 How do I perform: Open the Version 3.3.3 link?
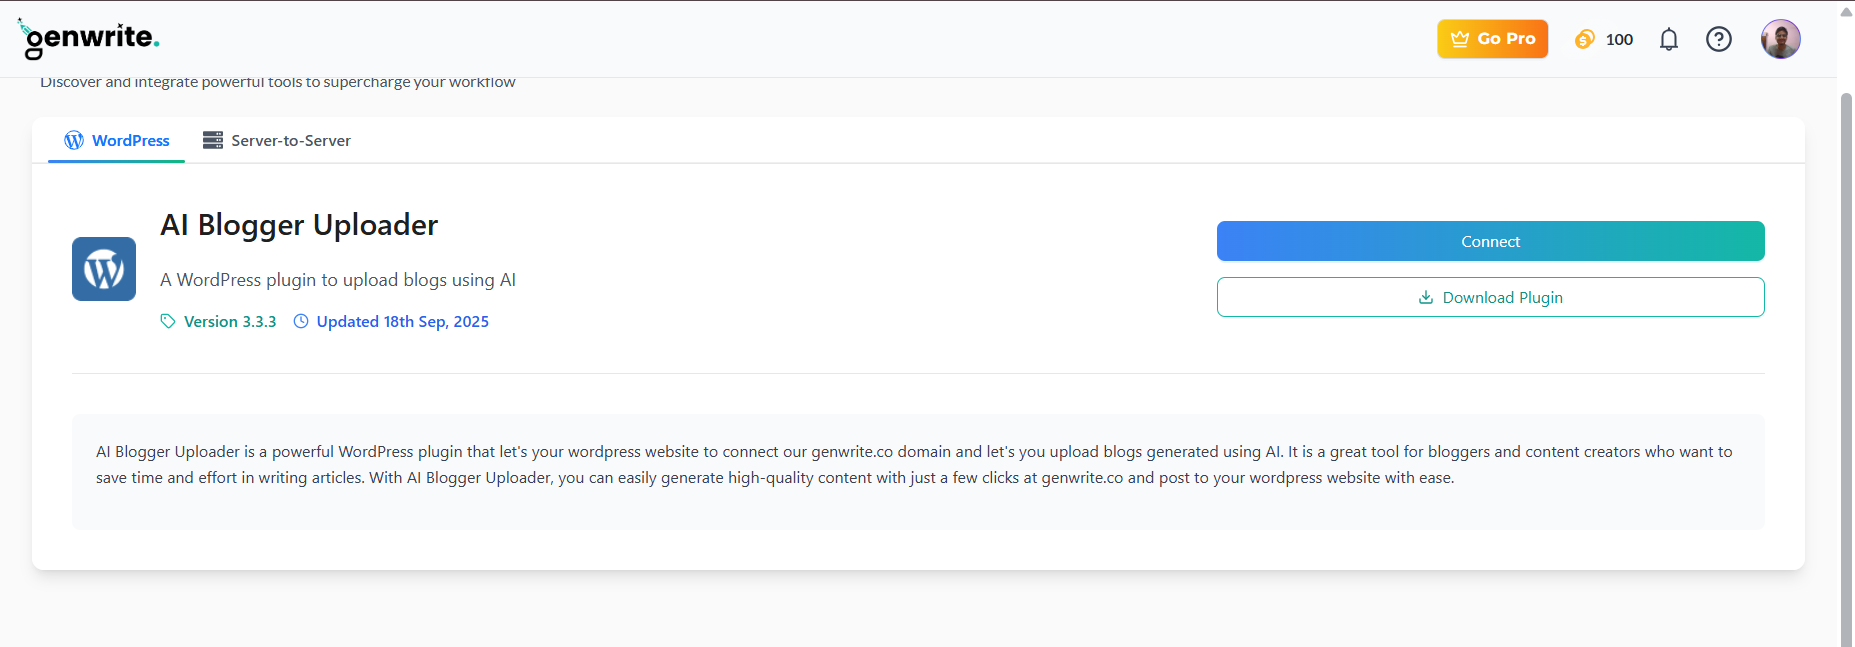(x=230, y=321)
